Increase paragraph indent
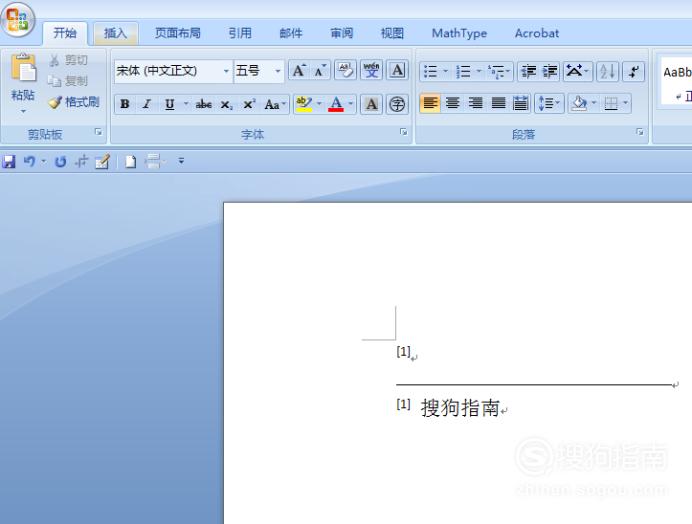This screenshot has width=692, height=524. coord(549,71)
